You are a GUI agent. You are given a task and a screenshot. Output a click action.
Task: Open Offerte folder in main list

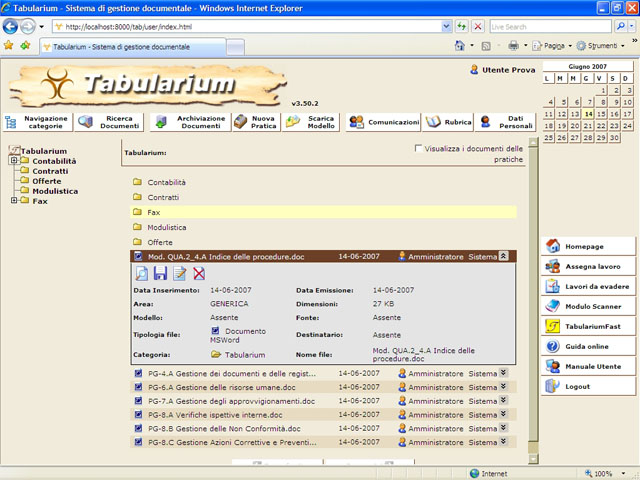[160, 242]
